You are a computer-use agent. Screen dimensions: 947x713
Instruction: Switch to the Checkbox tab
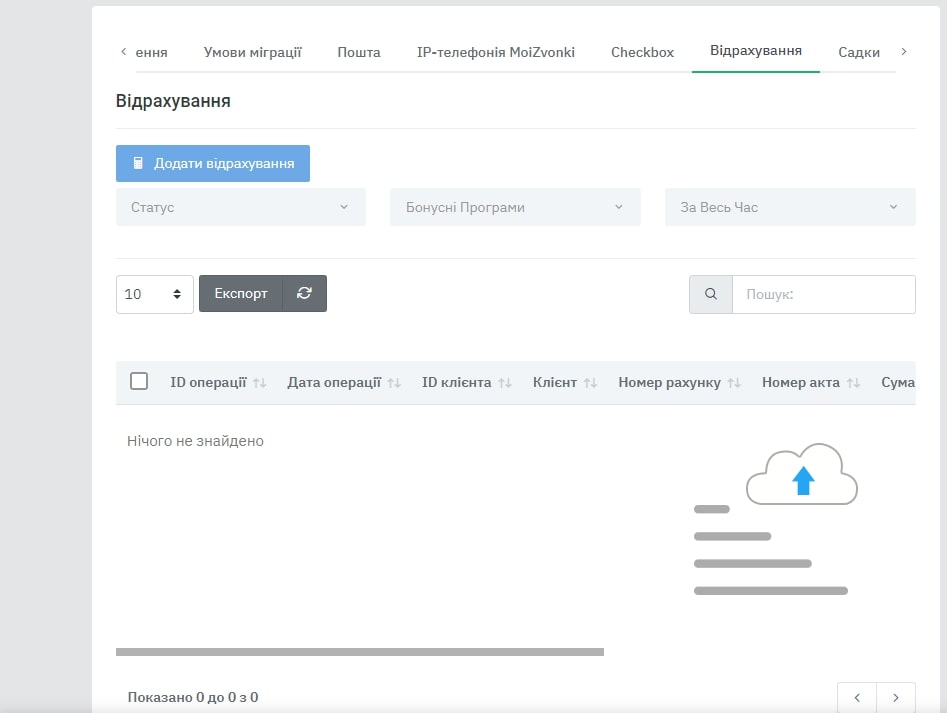642,52
